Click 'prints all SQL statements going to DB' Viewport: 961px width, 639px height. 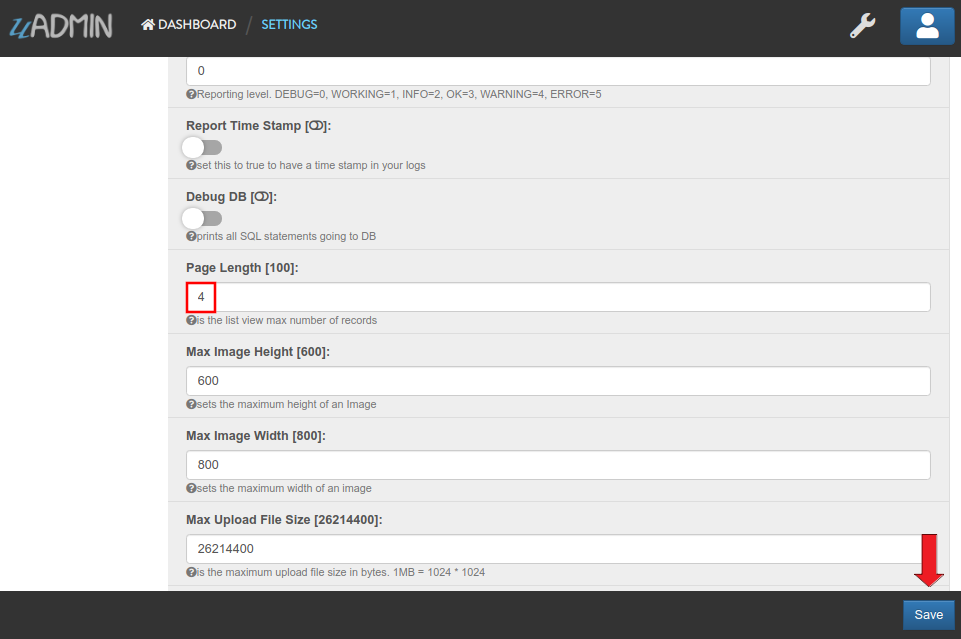point(286,236)
